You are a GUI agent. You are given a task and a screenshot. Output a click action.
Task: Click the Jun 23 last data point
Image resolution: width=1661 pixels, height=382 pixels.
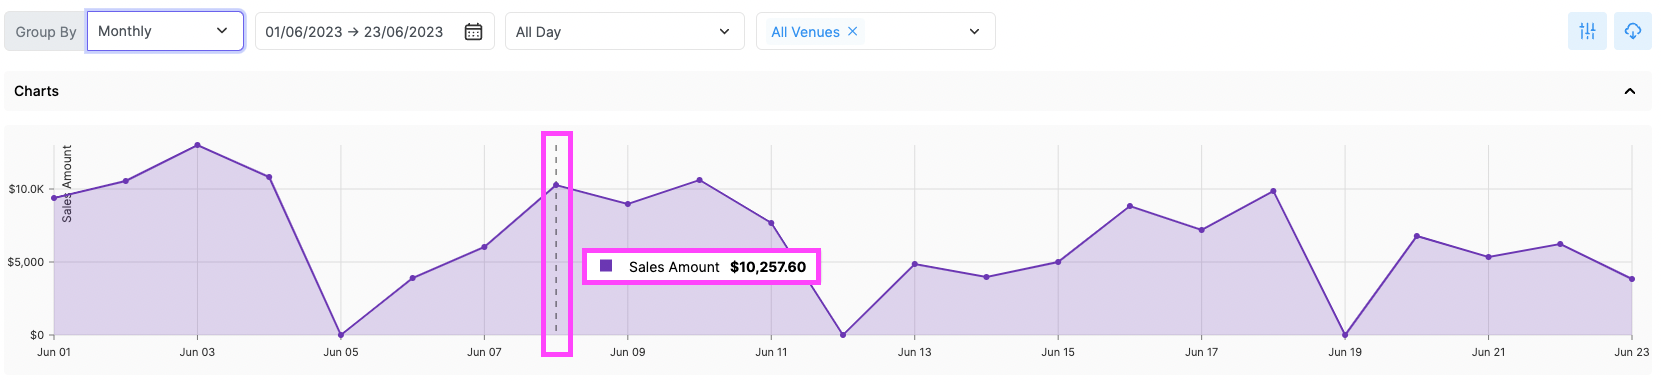(x=1632, y=279)
